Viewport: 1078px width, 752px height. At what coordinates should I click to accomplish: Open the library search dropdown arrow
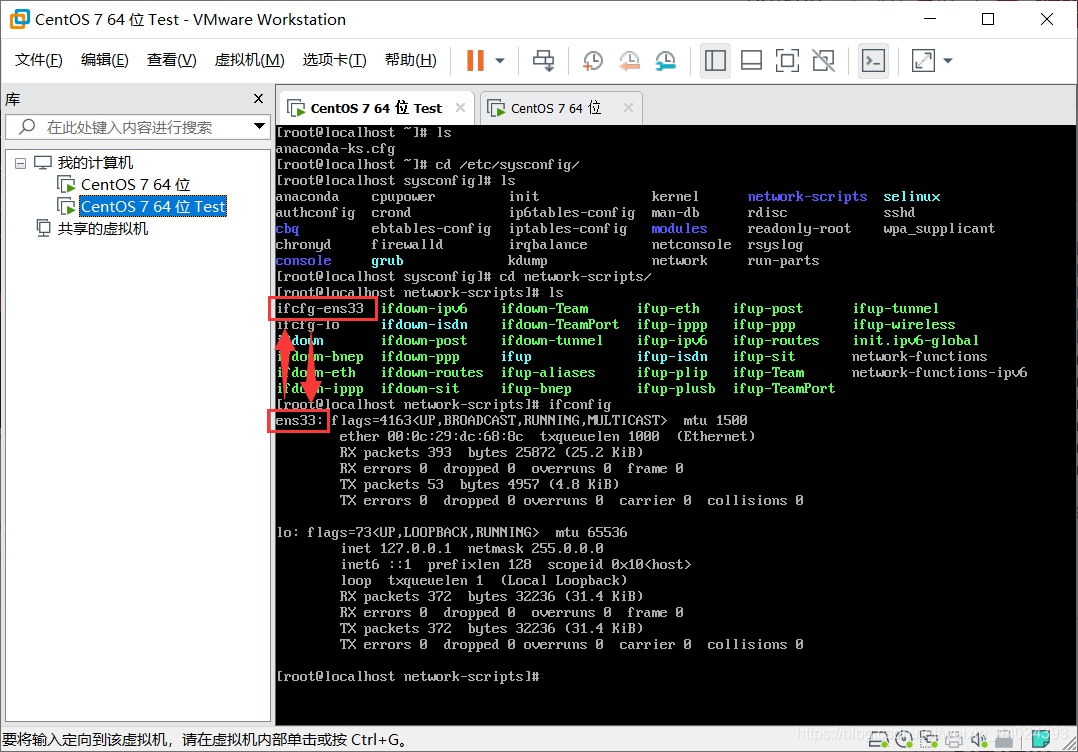[x=259, y=126]
